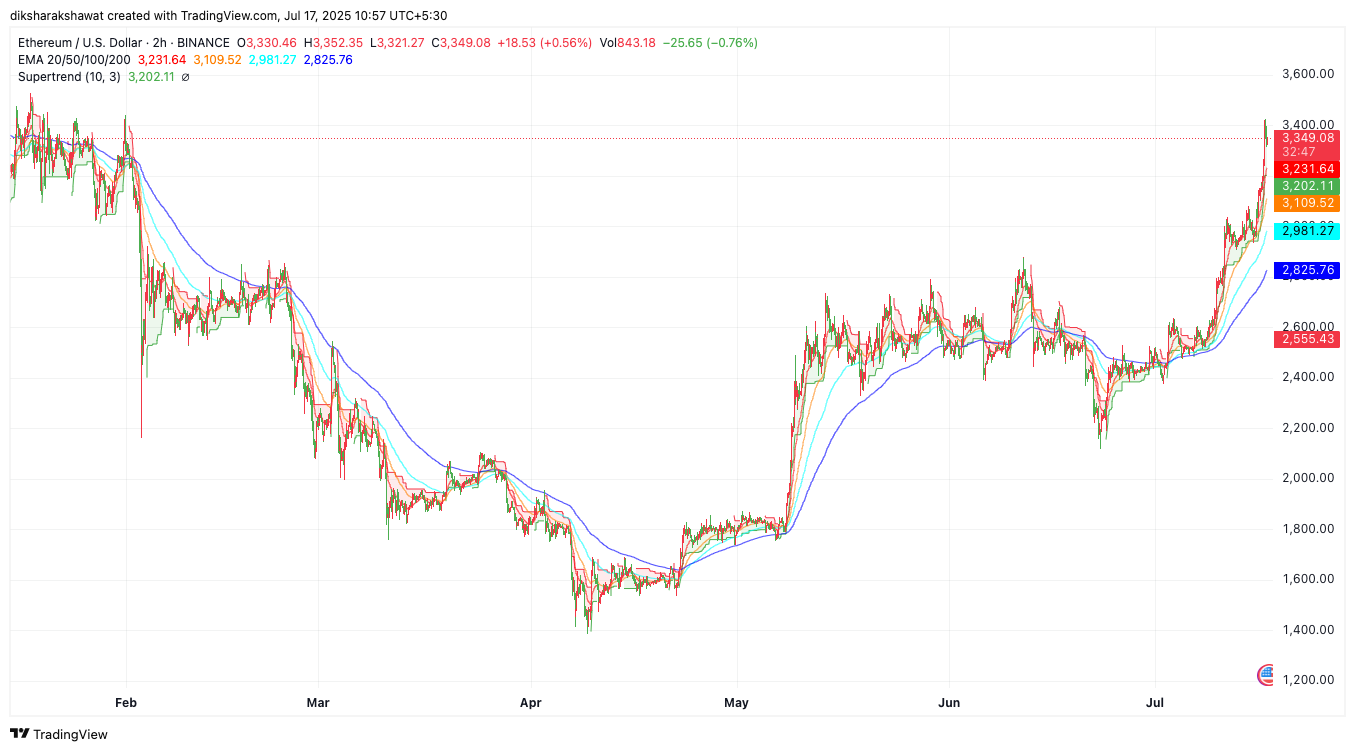Click the cyan 2,981.27 price axis tag
This screenshot has width=1355, height=751.
pyautogui.click(x=1309, y=231)
